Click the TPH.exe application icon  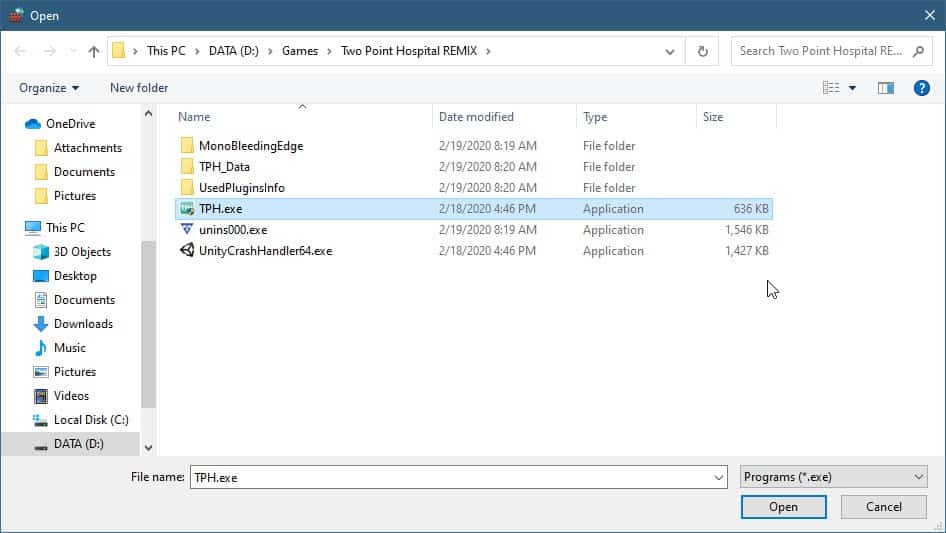[187, 209]
